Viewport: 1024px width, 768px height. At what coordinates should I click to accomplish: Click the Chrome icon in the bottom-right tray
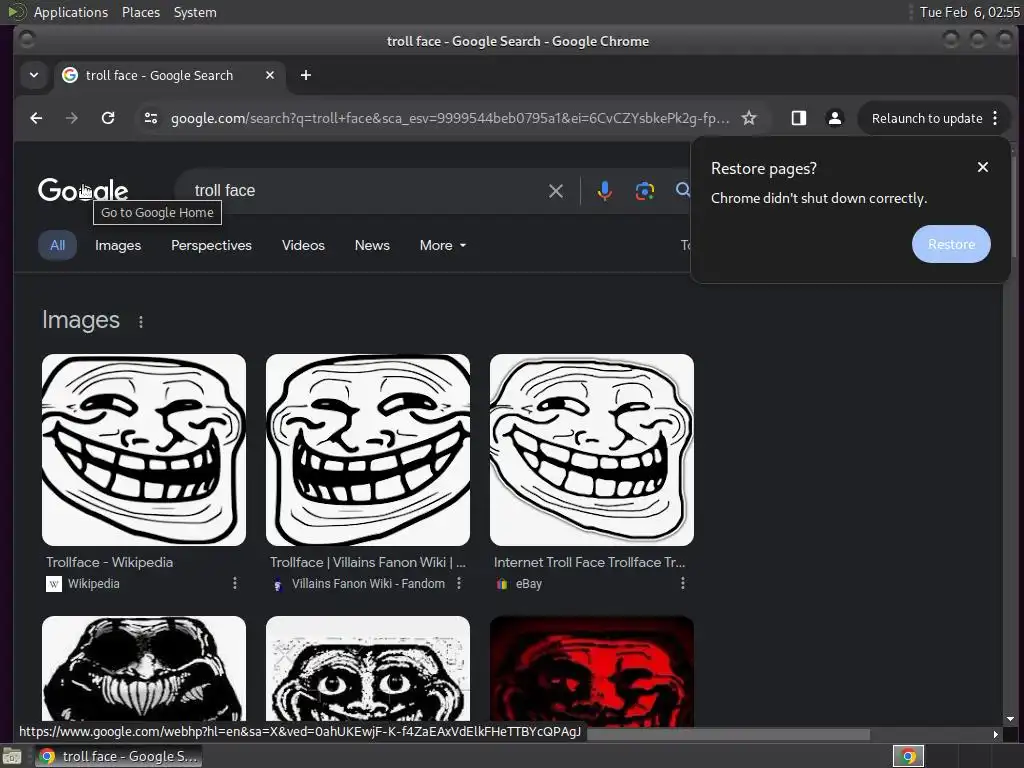[x=908, y=756]
